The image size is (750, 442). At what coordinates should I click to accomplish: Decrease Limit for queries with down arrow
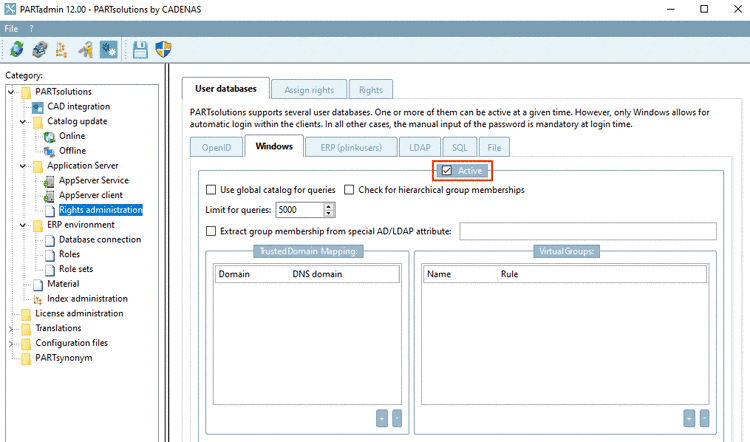coord(329,213)
